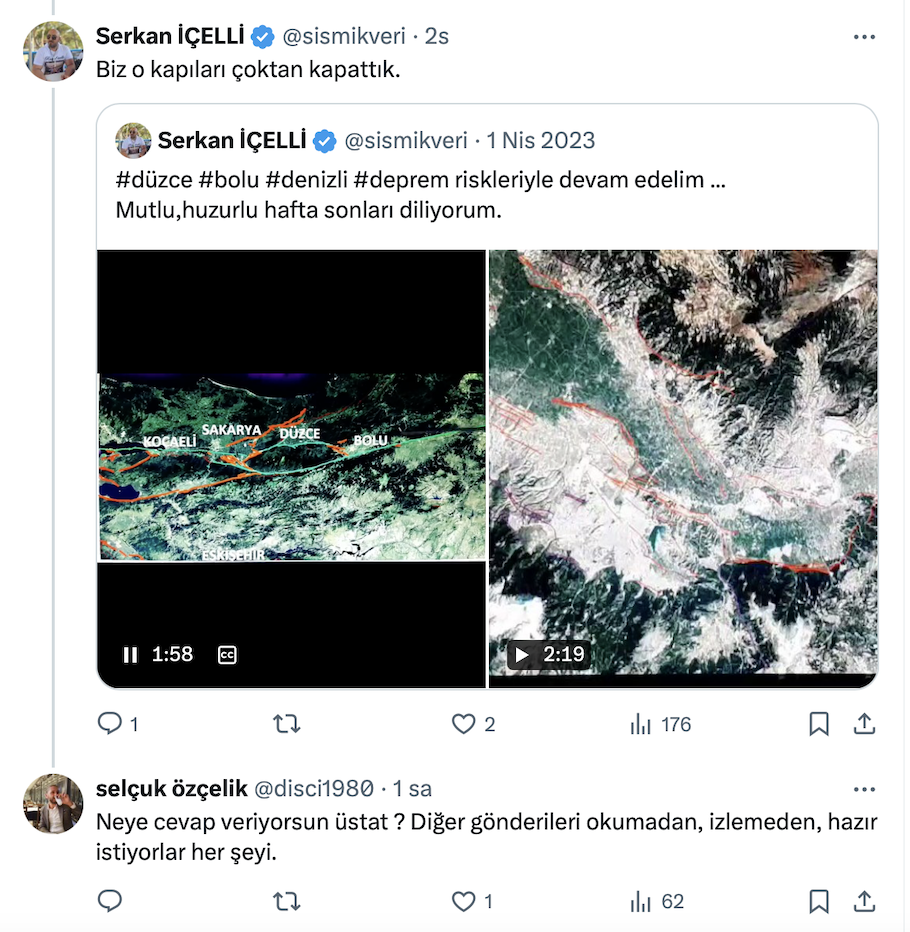Open the #denizli hashtag link
The height and width of the screenshot is (932, 910).
coord(309,183)
